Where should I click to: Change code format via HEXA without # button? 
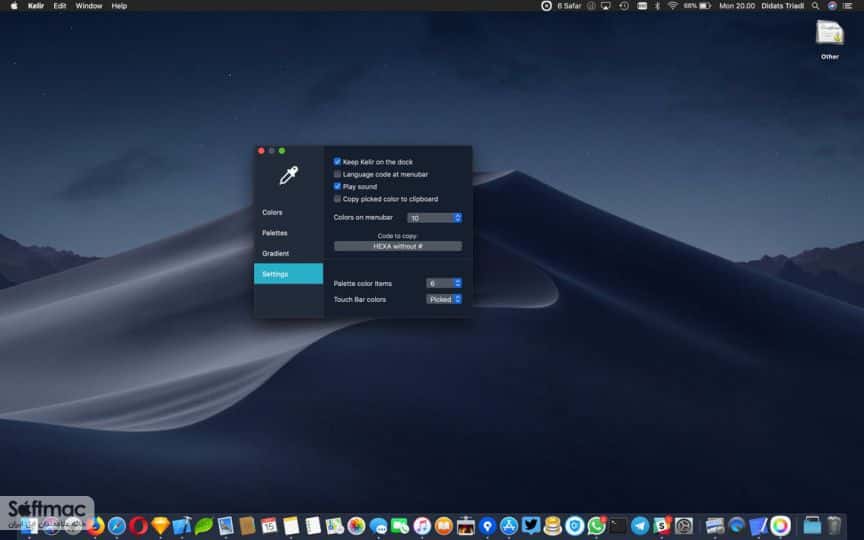coord(398,246)
